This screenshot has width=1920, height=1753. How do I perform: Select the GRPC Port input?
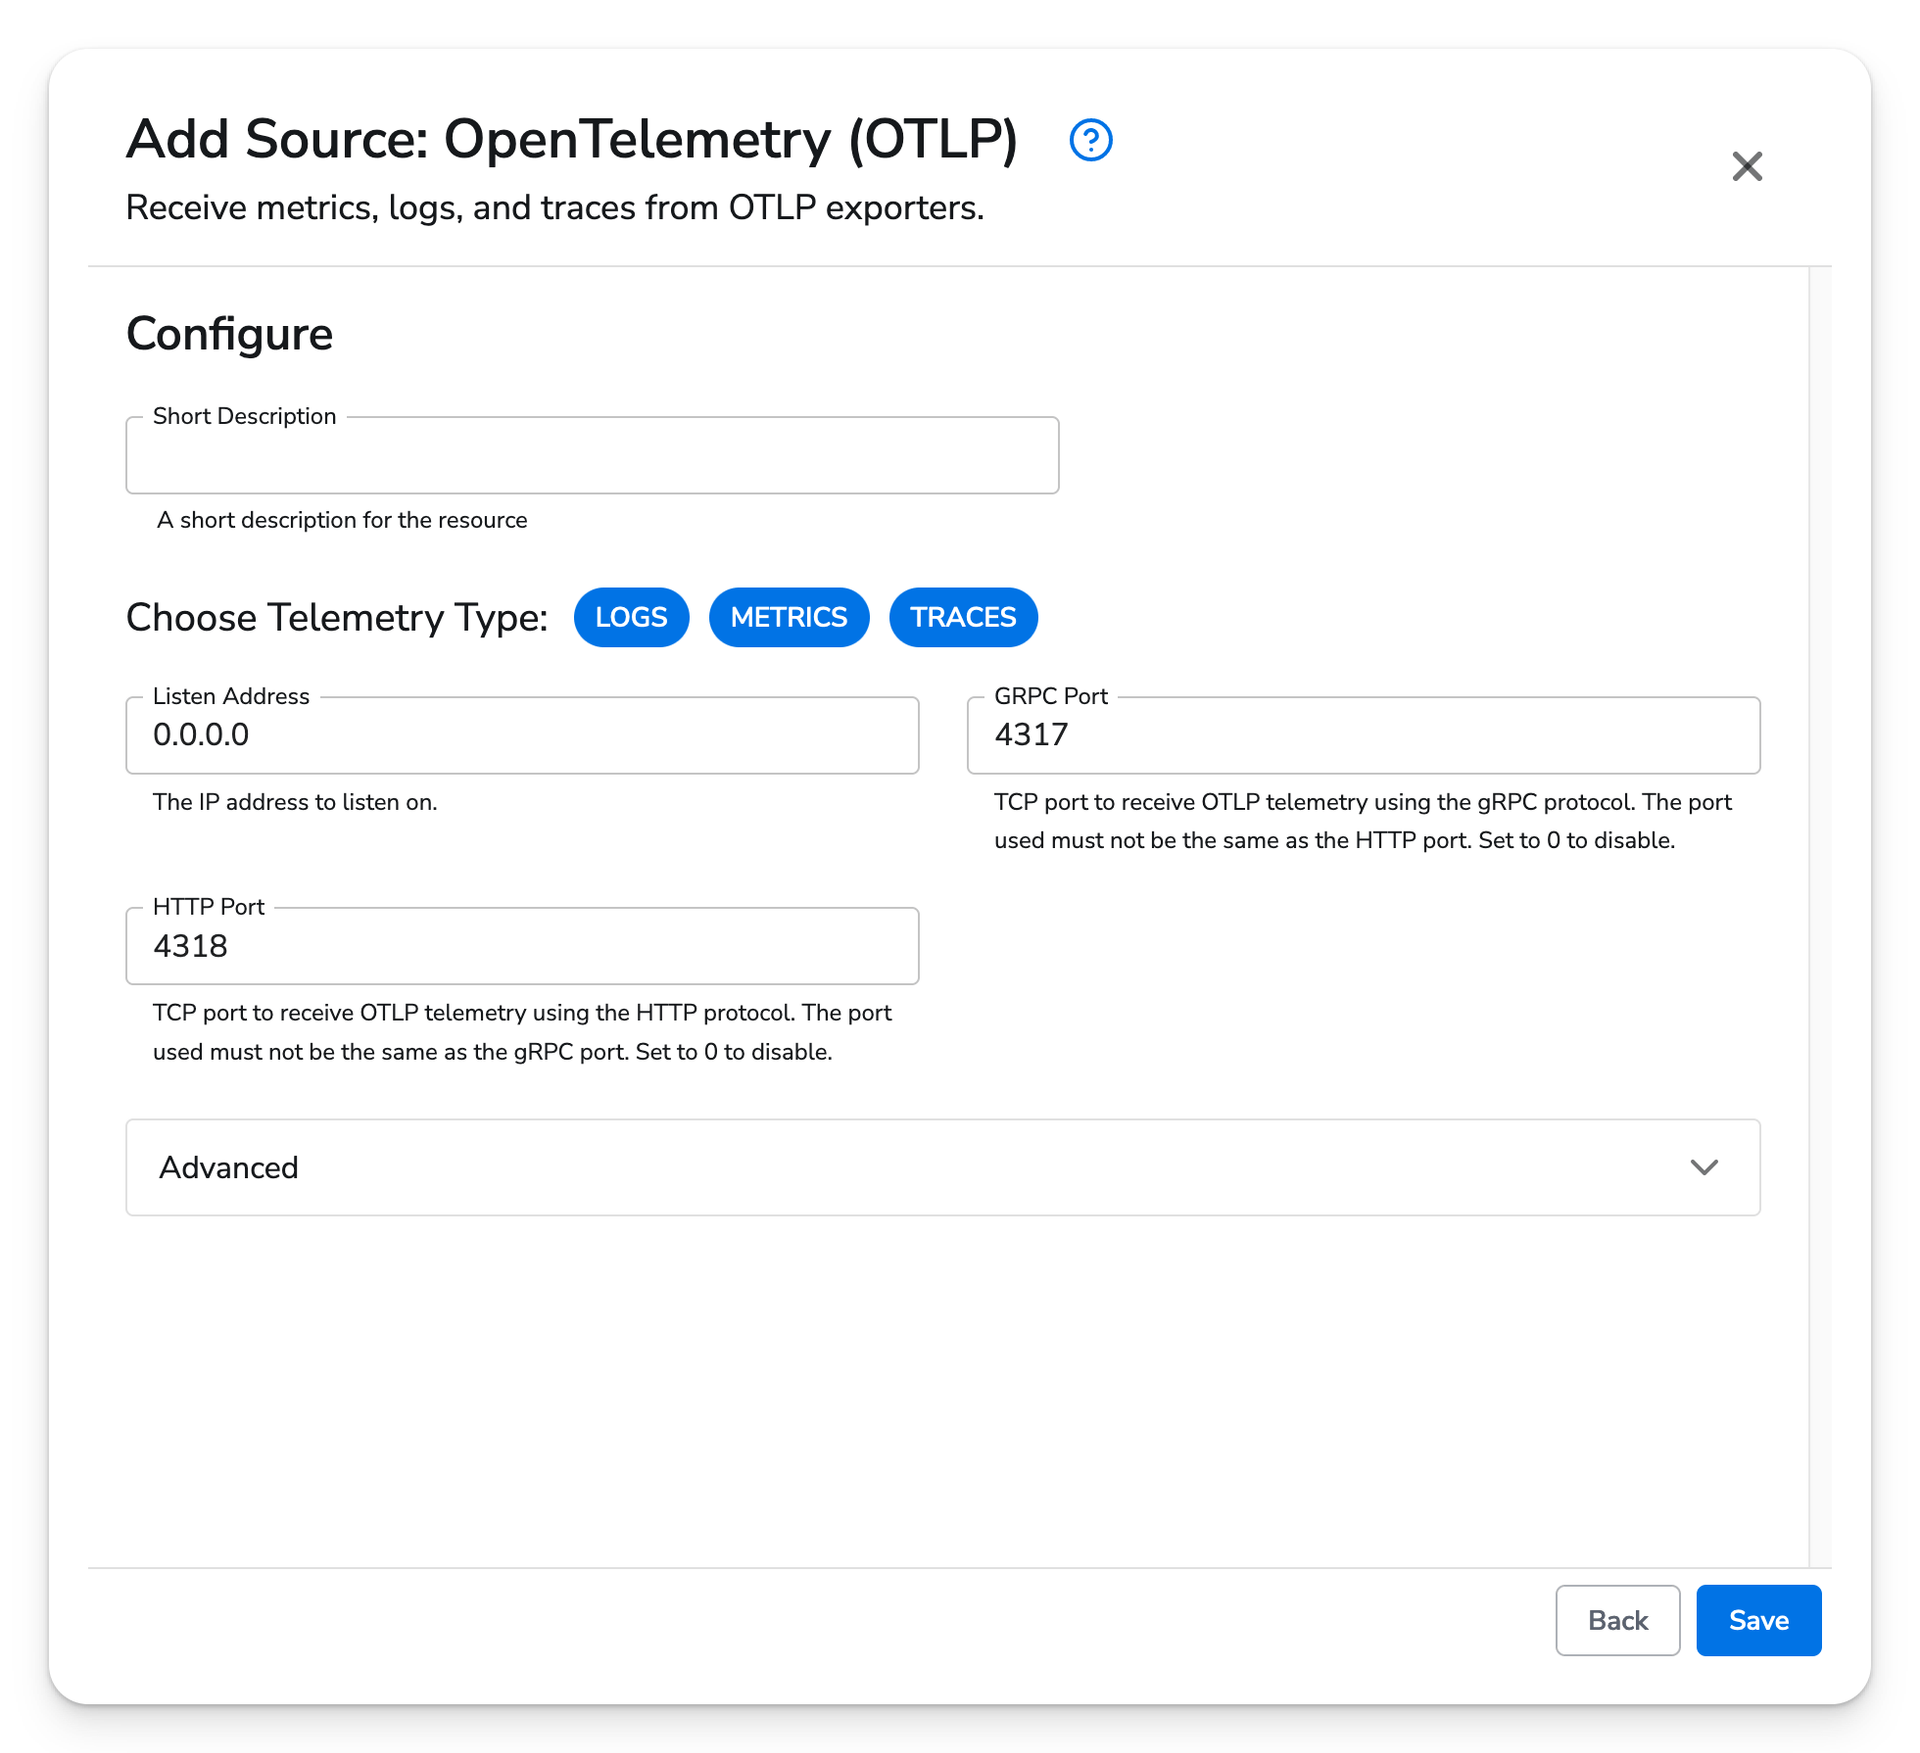(x=1363, y=735)
